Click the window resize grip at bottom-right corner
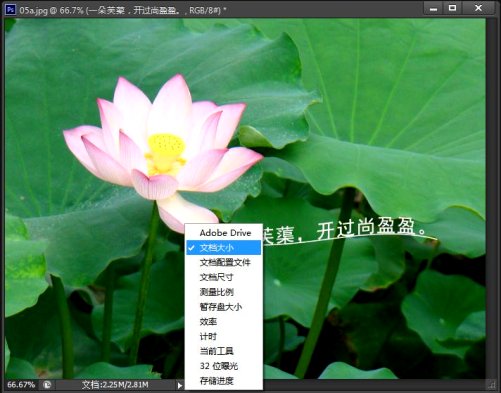The height and width of the screenshot is (393, 501). pyautogui.click(x=491, y=385)
